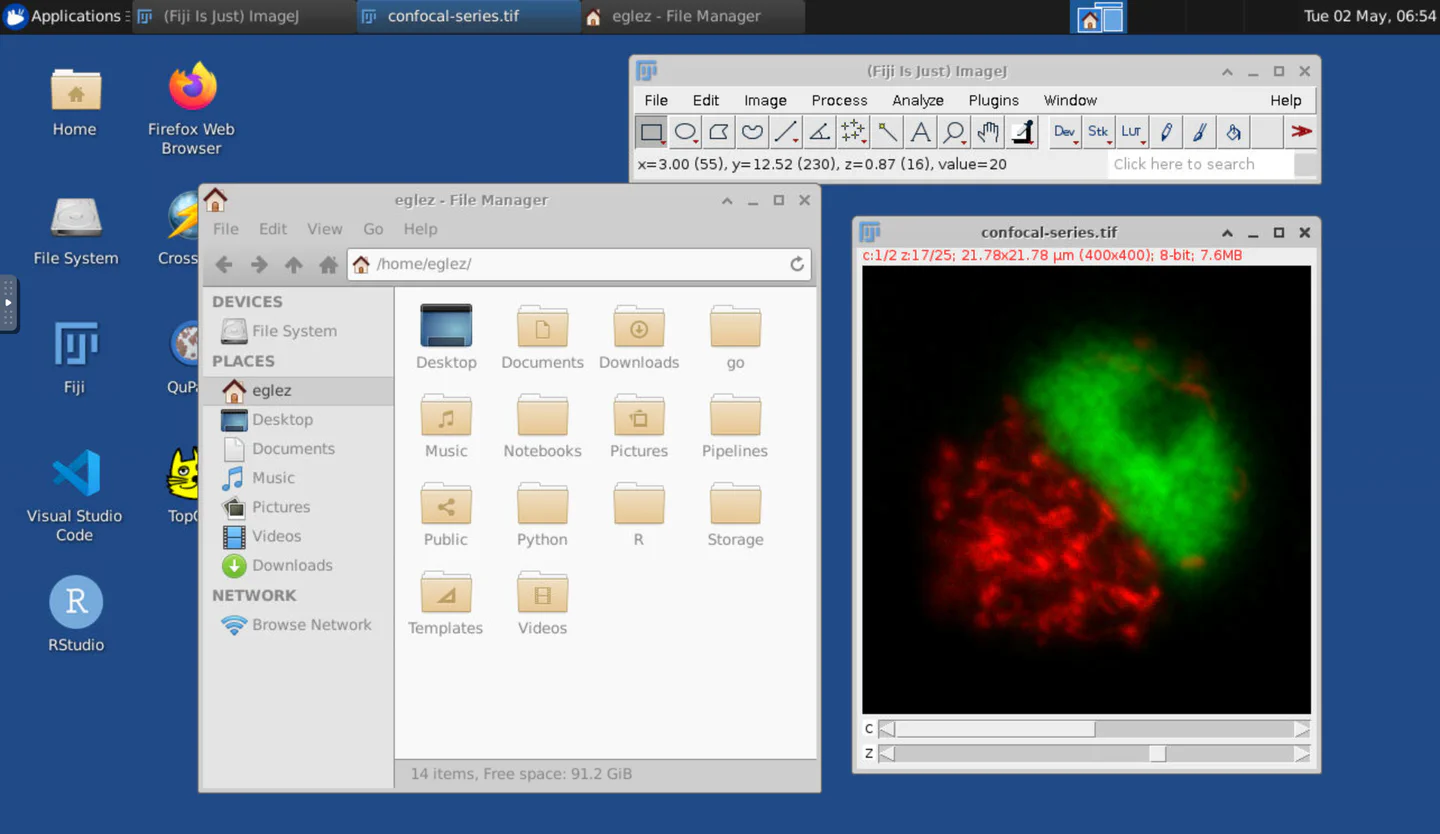Viewport: 1440px width, 834px height.
Task: Click the RStudio desktop icon
Action: (x=76, y=614)
